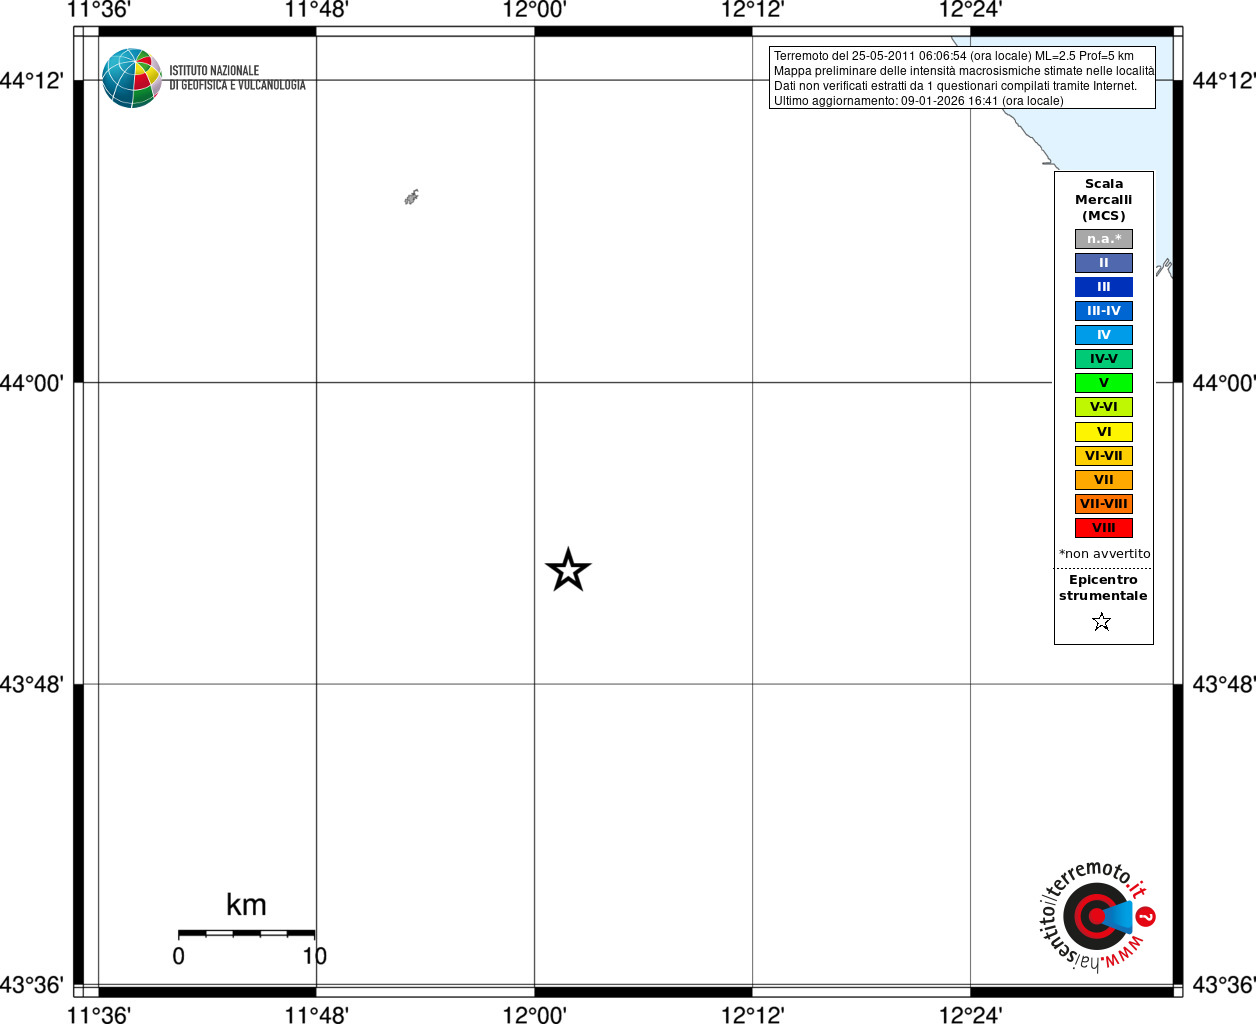
Task: Click the left 43°48' latitude label
Action: (32, 685)
